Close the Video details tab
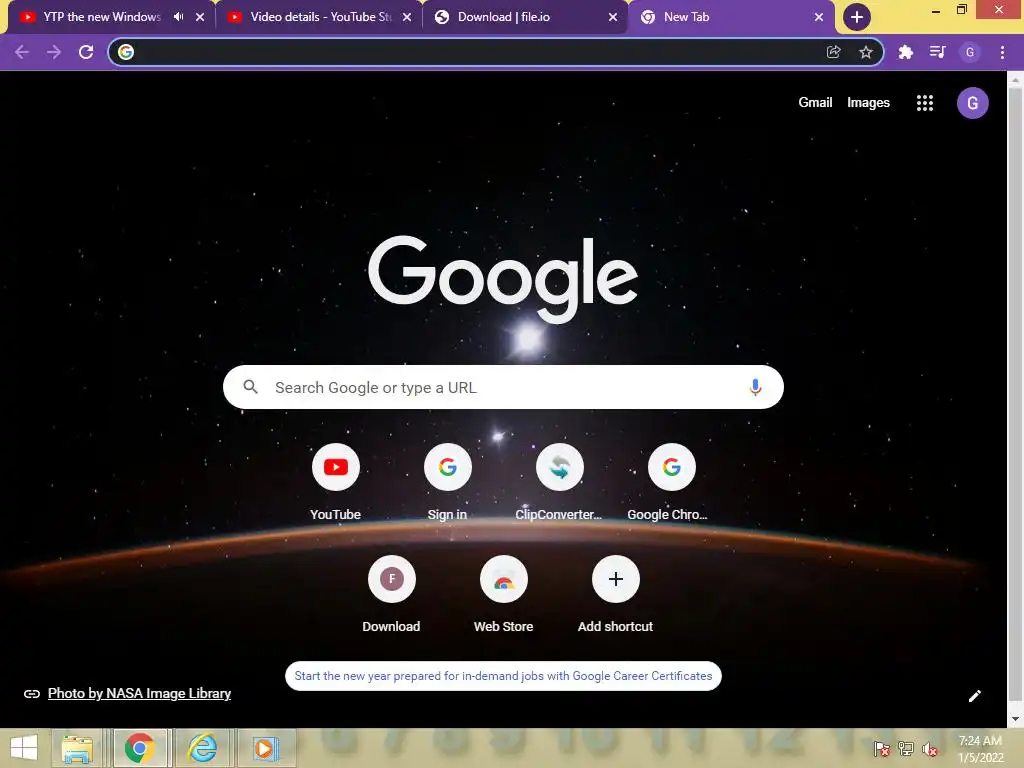This screenshot has width=1024, height=768. click(407, 17)
